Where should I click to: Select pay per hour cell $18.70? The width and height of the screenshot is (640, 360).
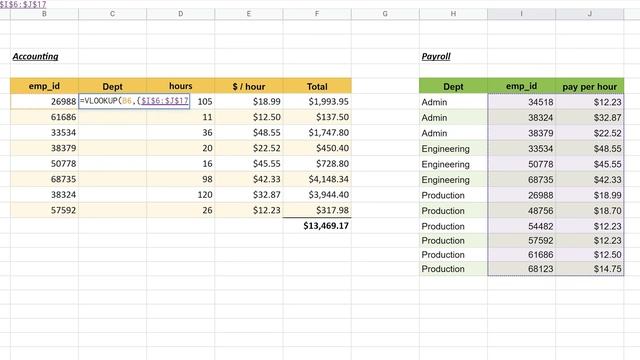point(589,211)
